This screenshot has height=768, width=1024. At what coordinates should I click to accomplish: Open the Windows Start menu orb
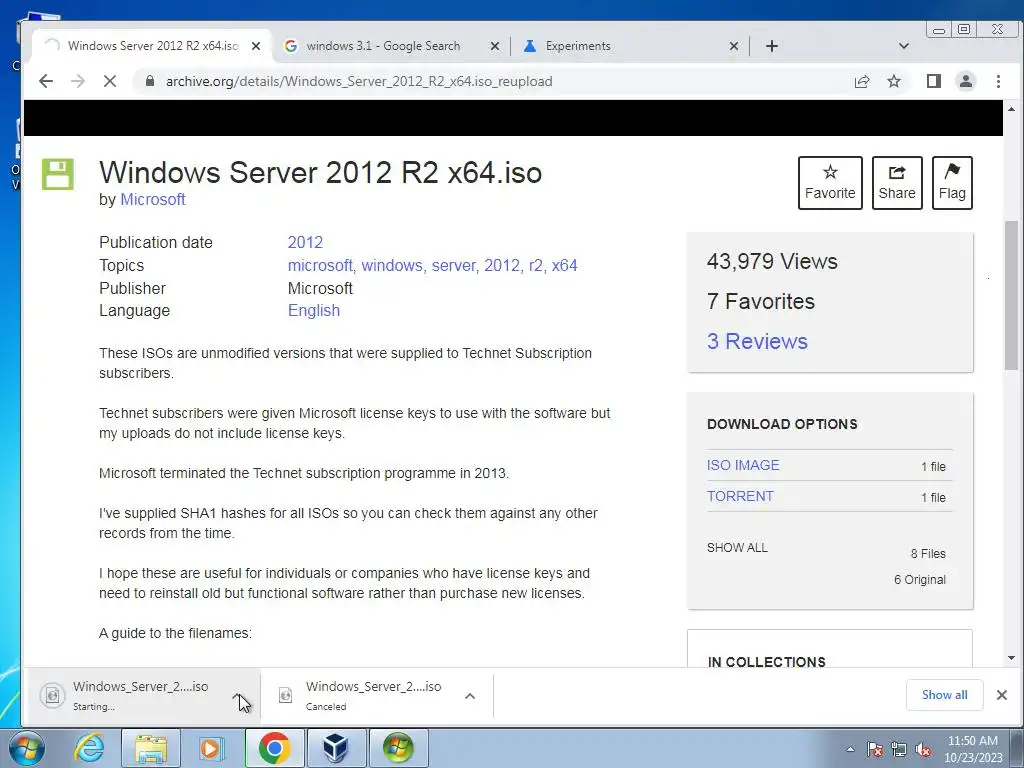27,748
